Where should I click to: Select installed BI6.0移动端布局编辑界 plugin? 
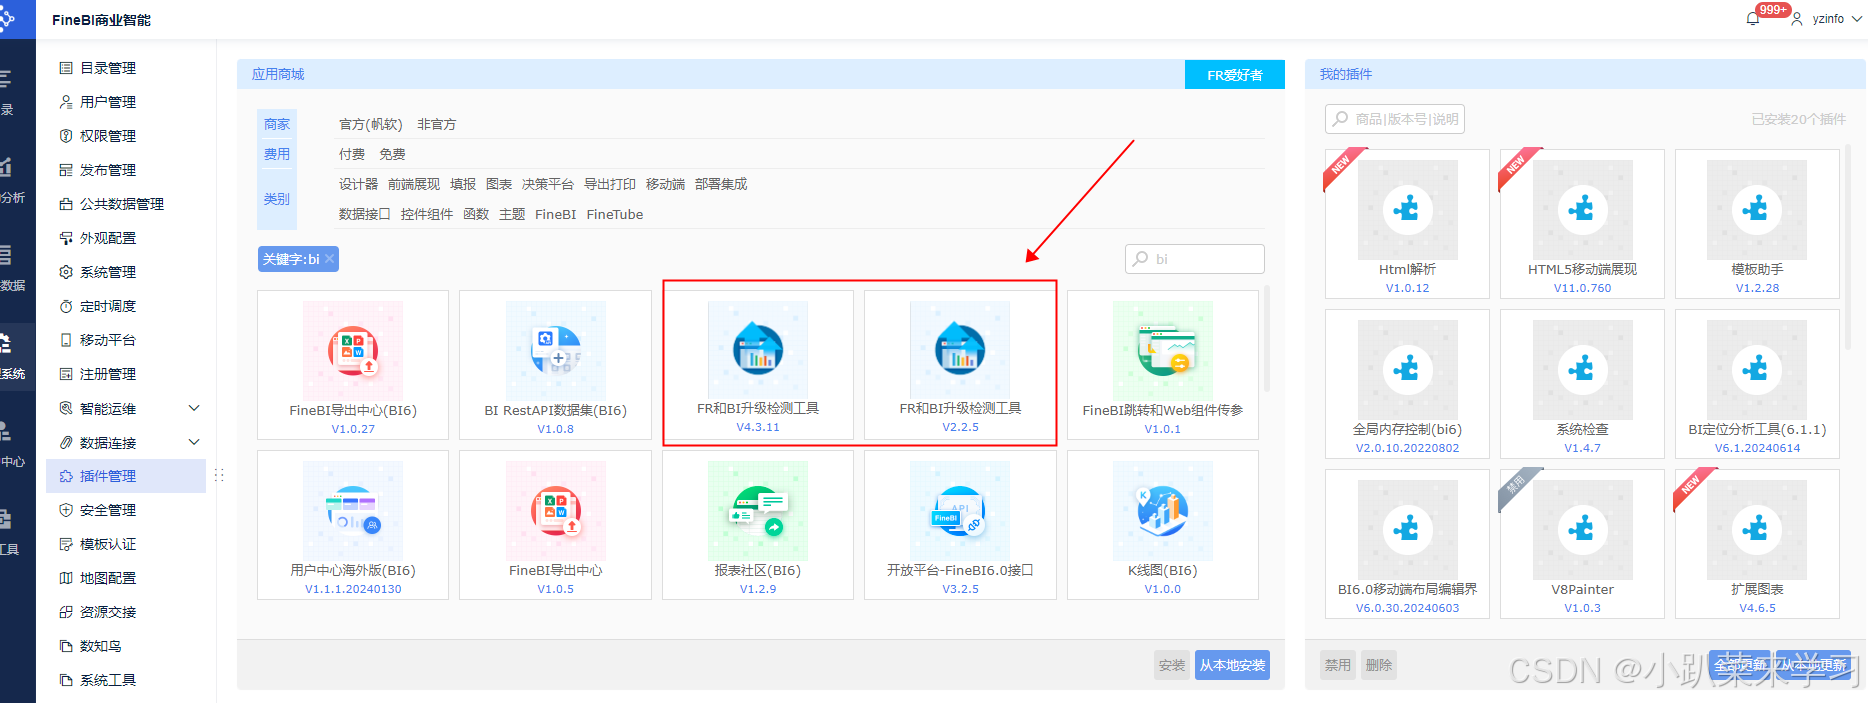(1407, 544)
